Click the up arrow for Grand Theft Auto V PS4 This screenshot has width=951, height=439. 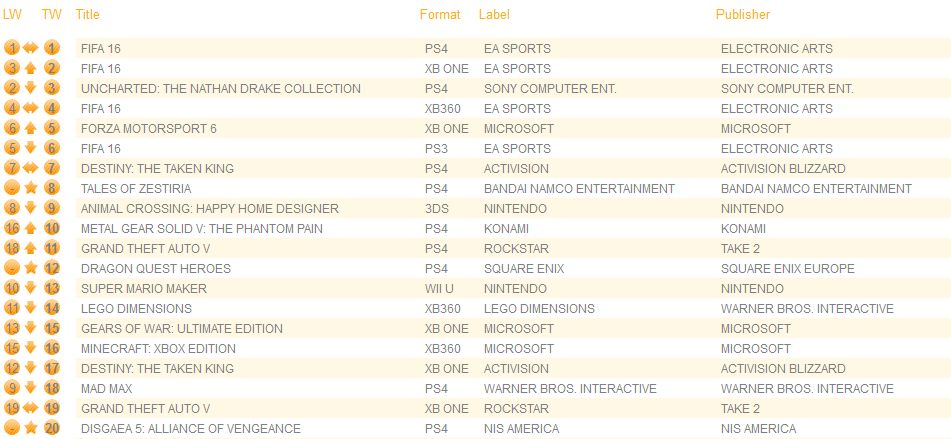(x=30, y=249)
